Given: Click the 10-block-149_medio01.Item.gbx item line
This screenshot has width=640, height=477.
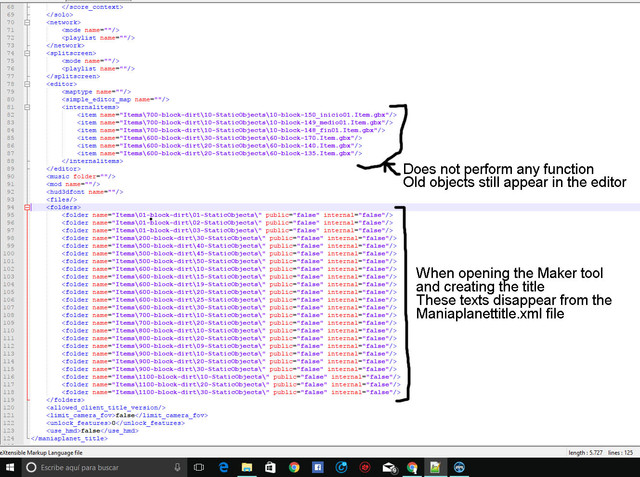Looking at the screenshot, I should pyautogui.click(x=235, y=123).
